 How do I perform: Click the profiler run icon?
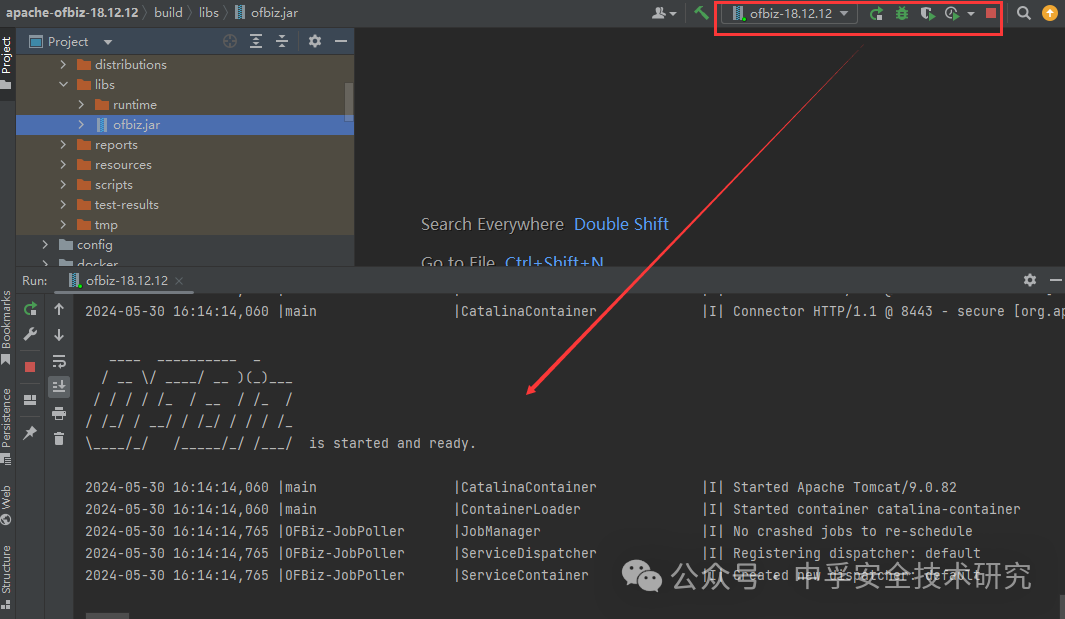point(952,14)
